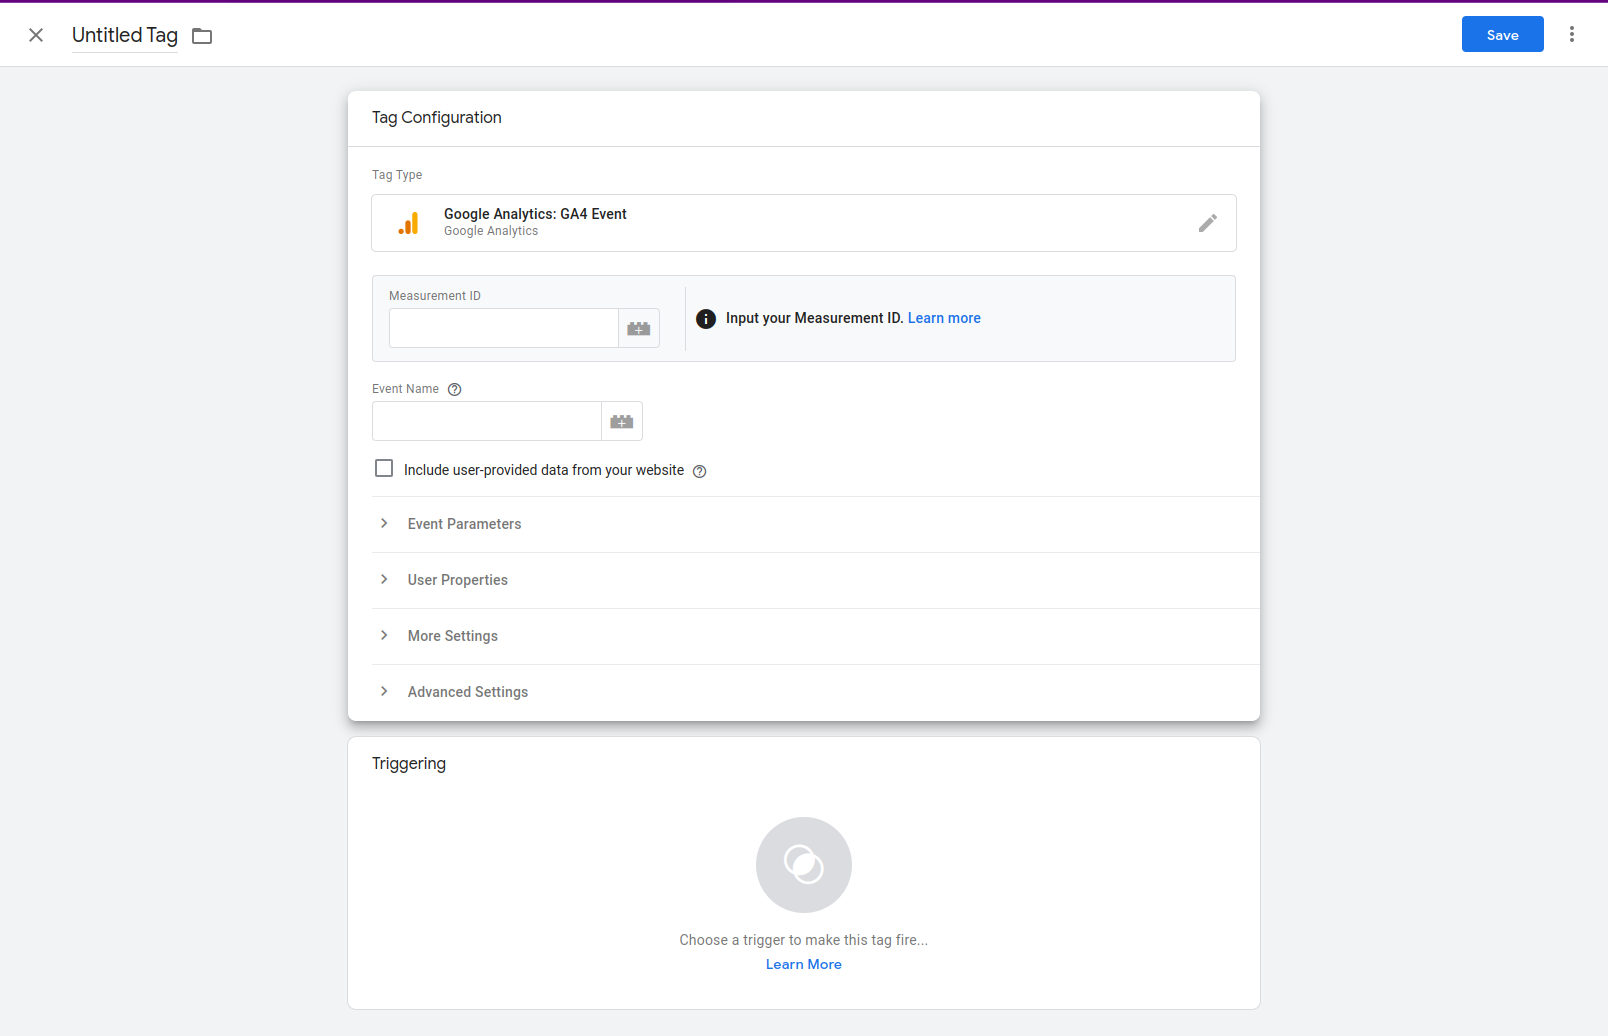Viewport: 1608px width, 1036px height.
Task: Click the Google Analytics: GA4 Event tag type
Action: (x=804, y=223)
